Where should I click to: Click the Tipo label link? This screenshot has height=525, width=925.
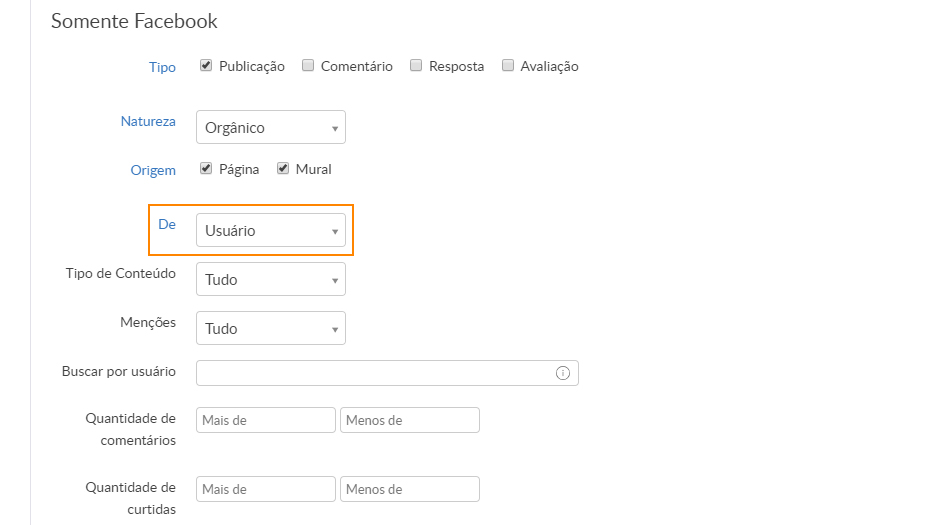(162, 68)
